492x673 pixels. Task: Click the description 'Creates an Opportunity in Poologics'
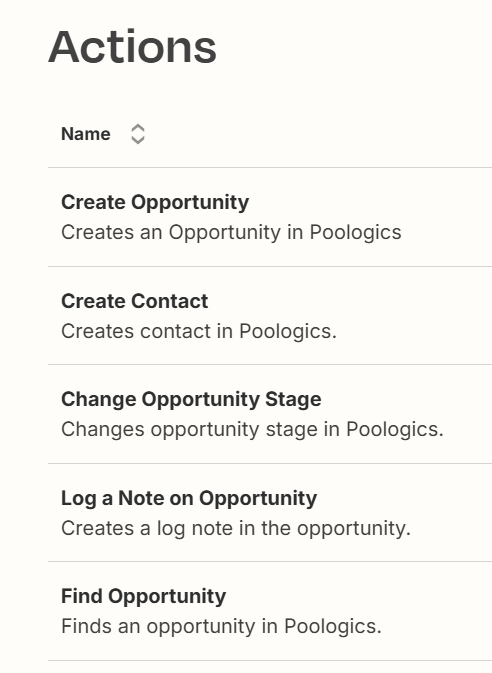point(231,232)
